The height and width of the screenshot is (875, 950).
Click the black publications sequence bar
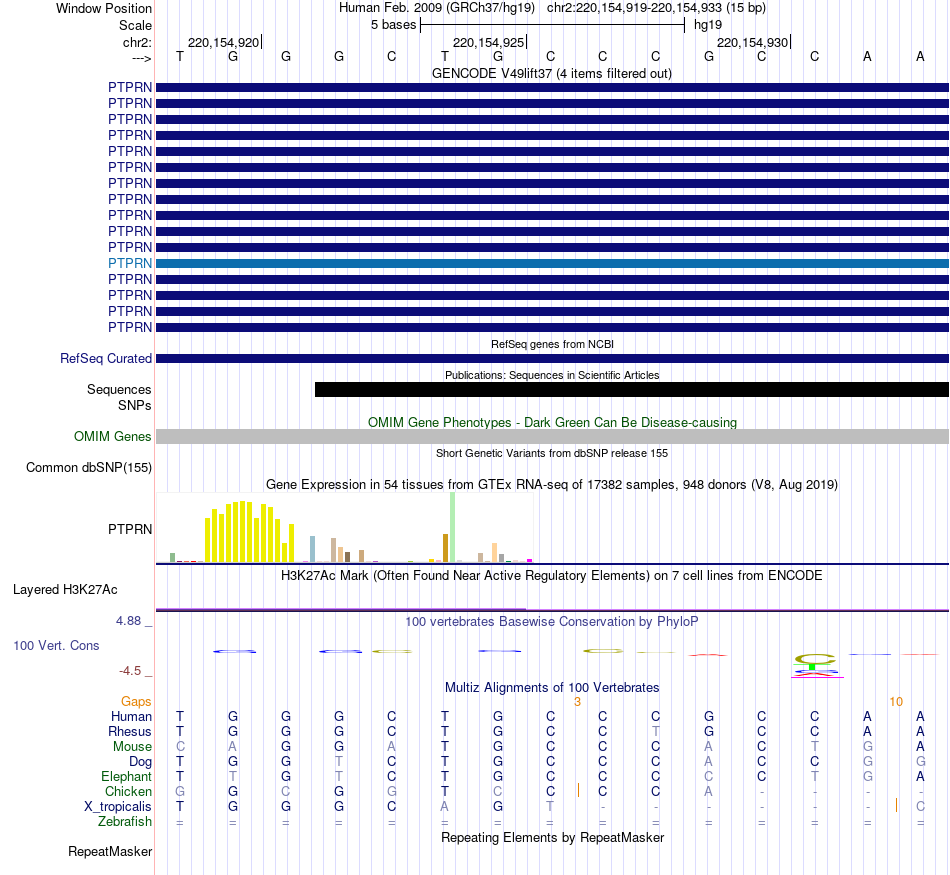click(632, 390)
